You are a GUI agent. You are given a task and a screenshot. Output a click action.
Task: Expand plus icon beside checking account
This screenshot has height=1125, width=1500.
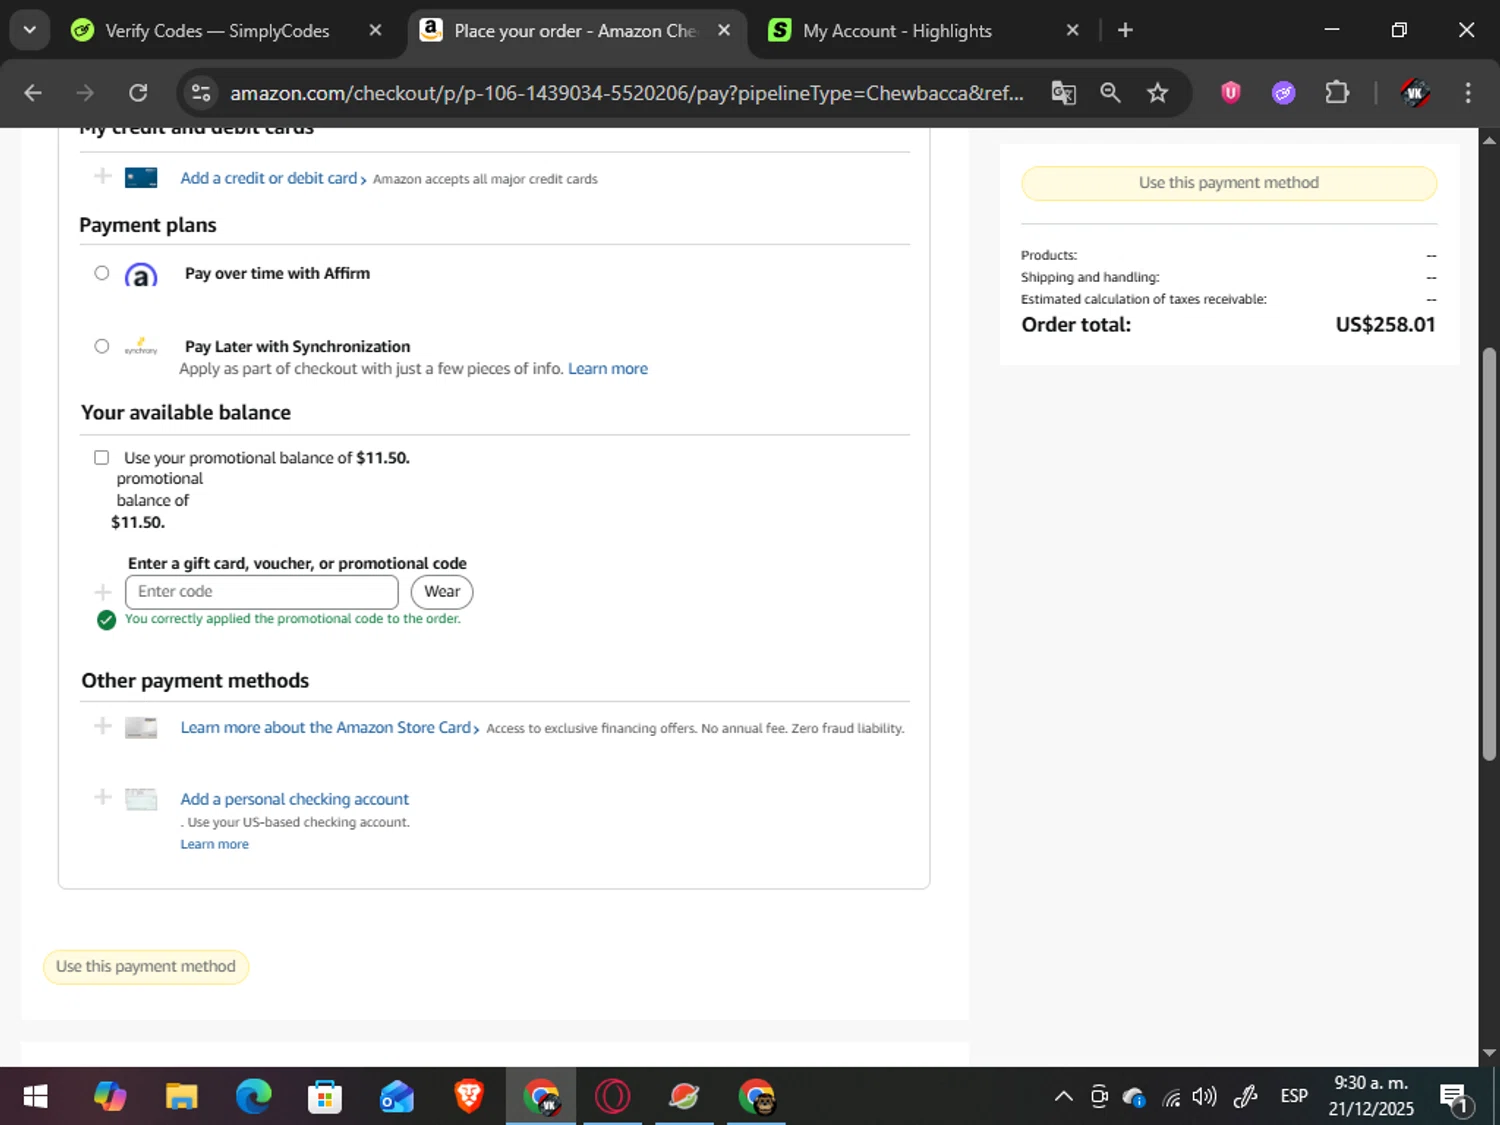click(102, 797)
